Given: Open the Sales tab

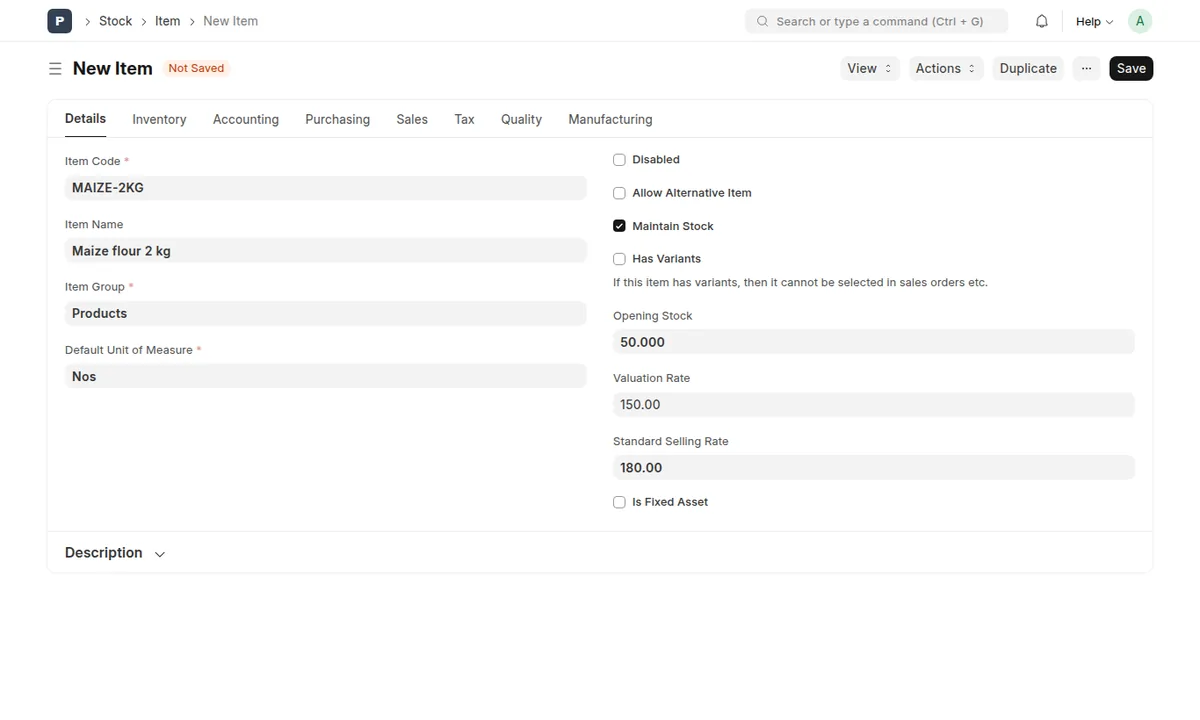Looking at the screenshot, I should point(412,119).
